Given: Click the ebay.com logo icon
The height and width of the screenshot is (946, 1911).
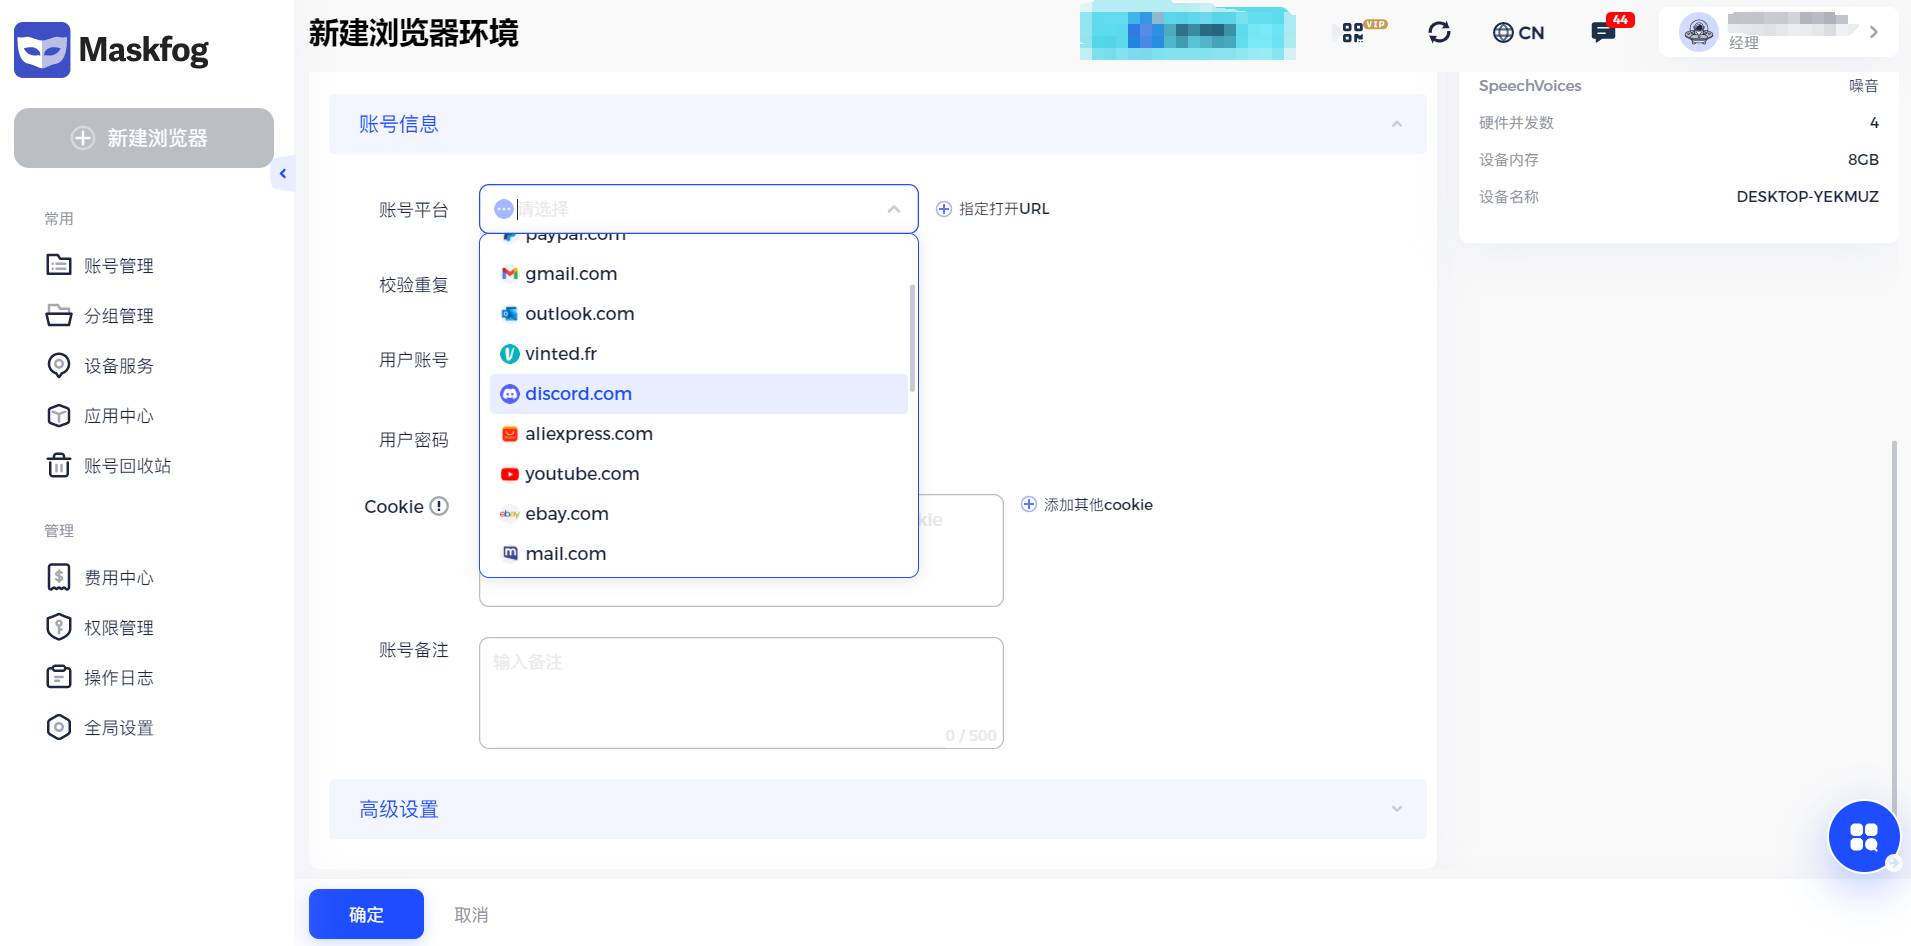Looking at the screenshot, I should (x=510, y=514).
